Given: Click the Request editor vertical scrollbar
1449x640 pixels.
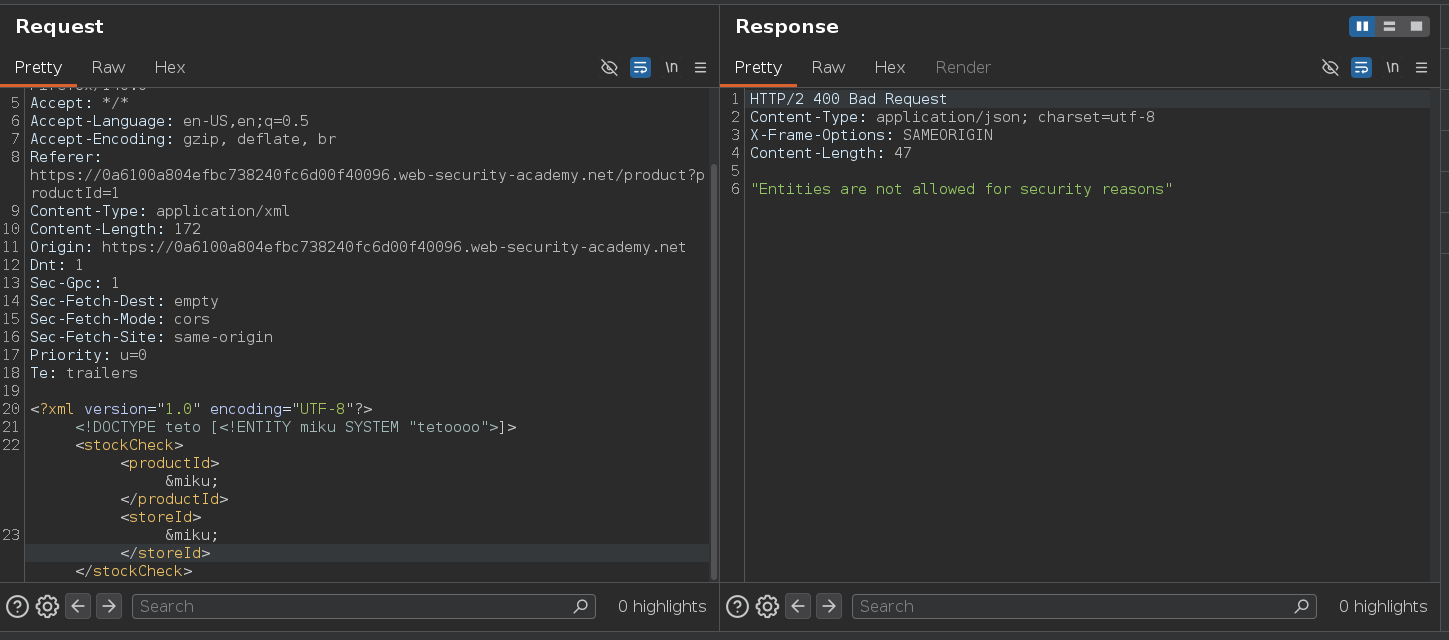Looking at the screenshot, I should tap(713, 370).
